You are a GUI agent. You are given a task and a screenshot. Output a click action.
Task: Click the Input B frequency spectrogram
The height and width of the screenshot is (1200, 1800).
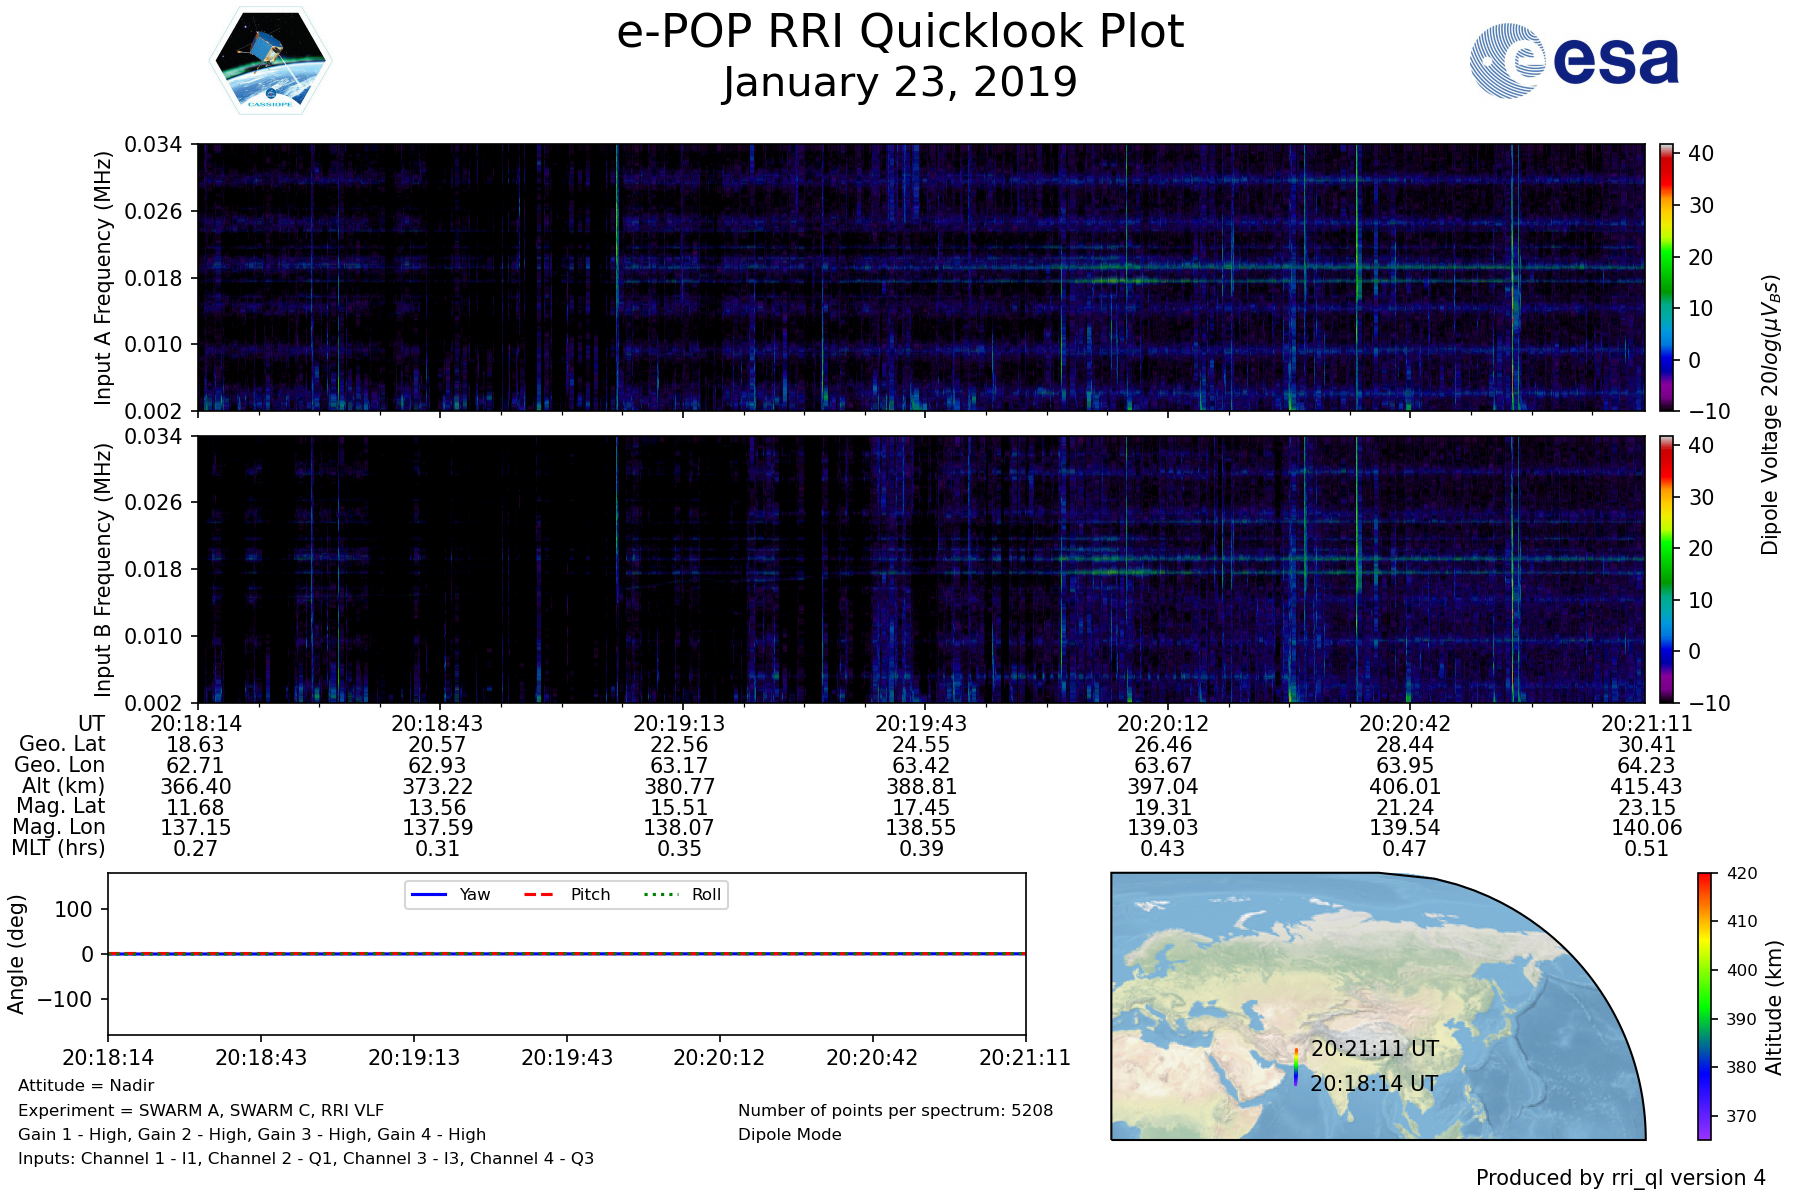point(920,569)
